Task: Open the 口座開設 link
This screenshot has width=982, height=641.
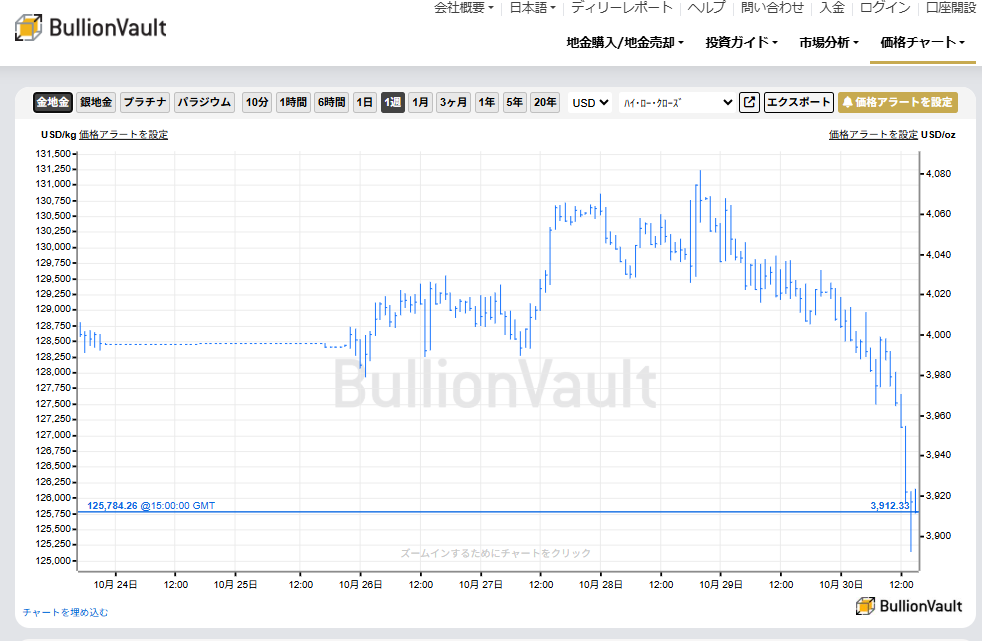Action: [x=951, y=8]
